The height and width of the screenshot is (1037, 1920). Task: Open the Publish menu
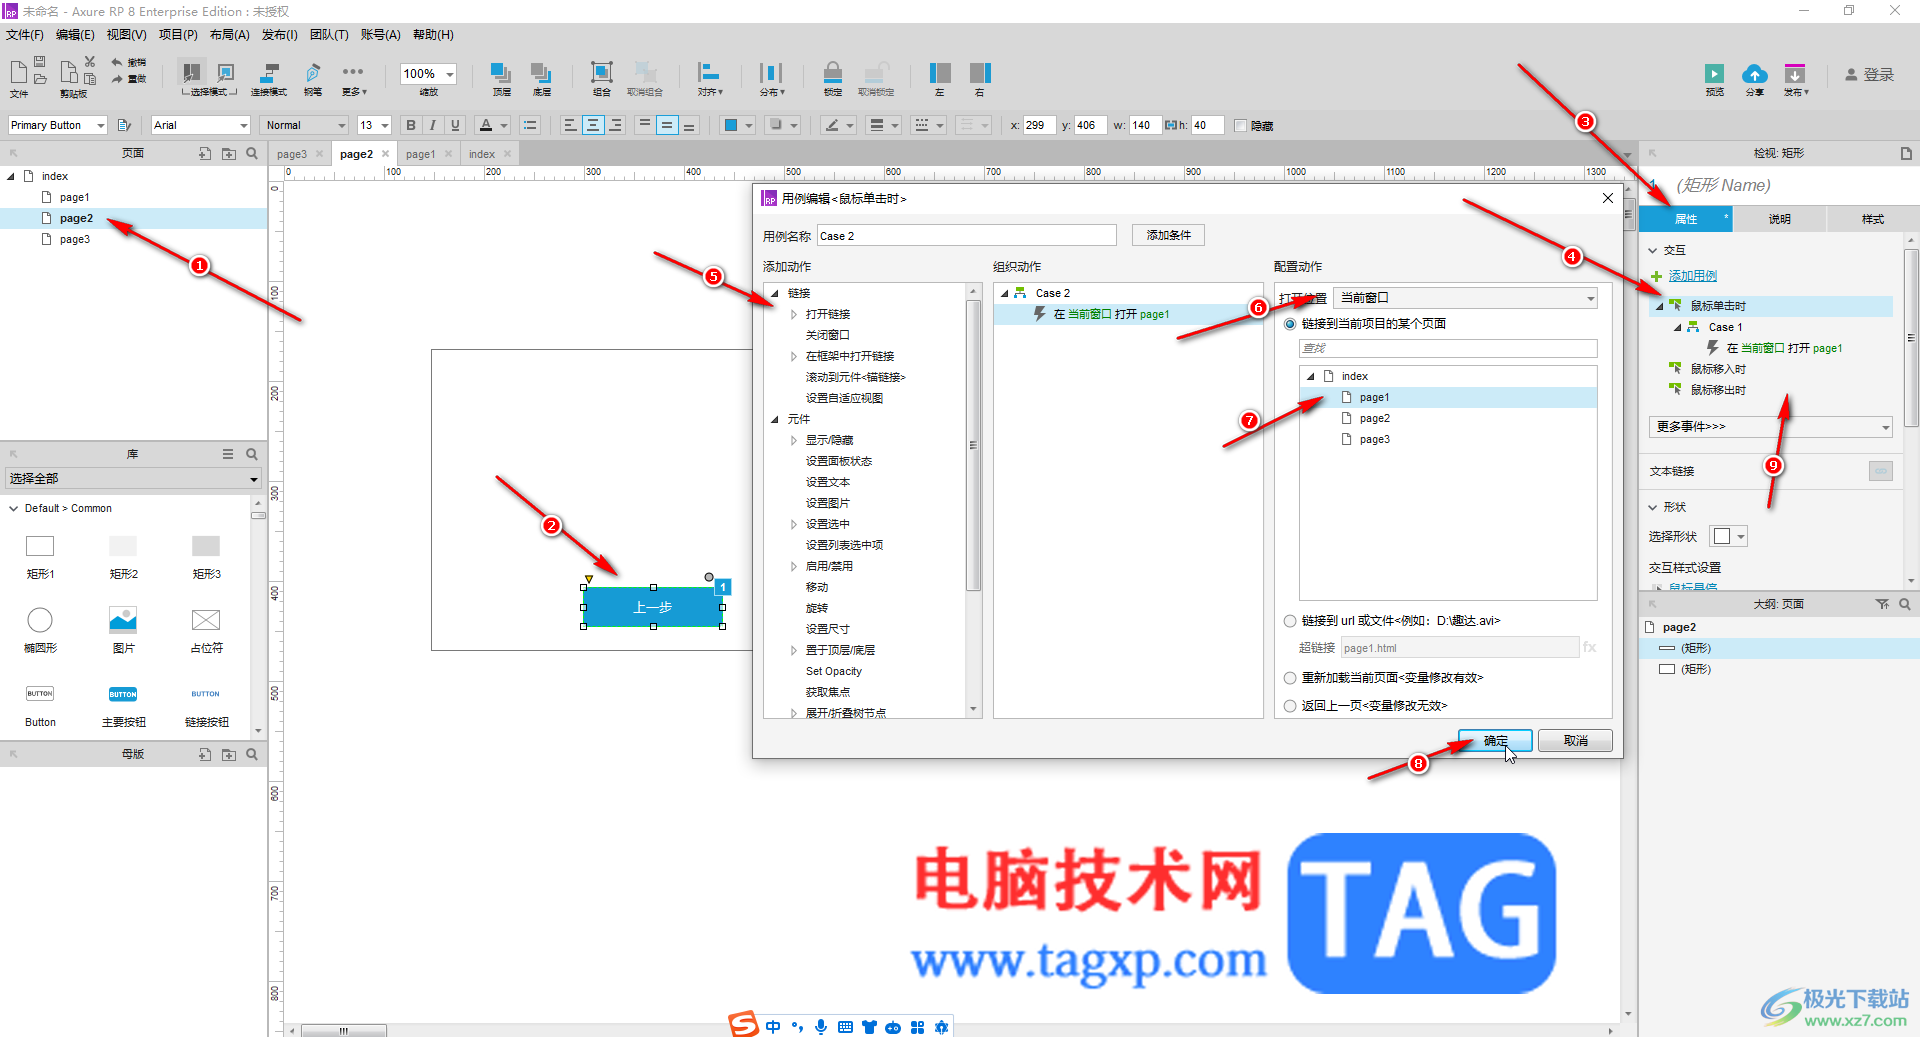click(280, 35)
